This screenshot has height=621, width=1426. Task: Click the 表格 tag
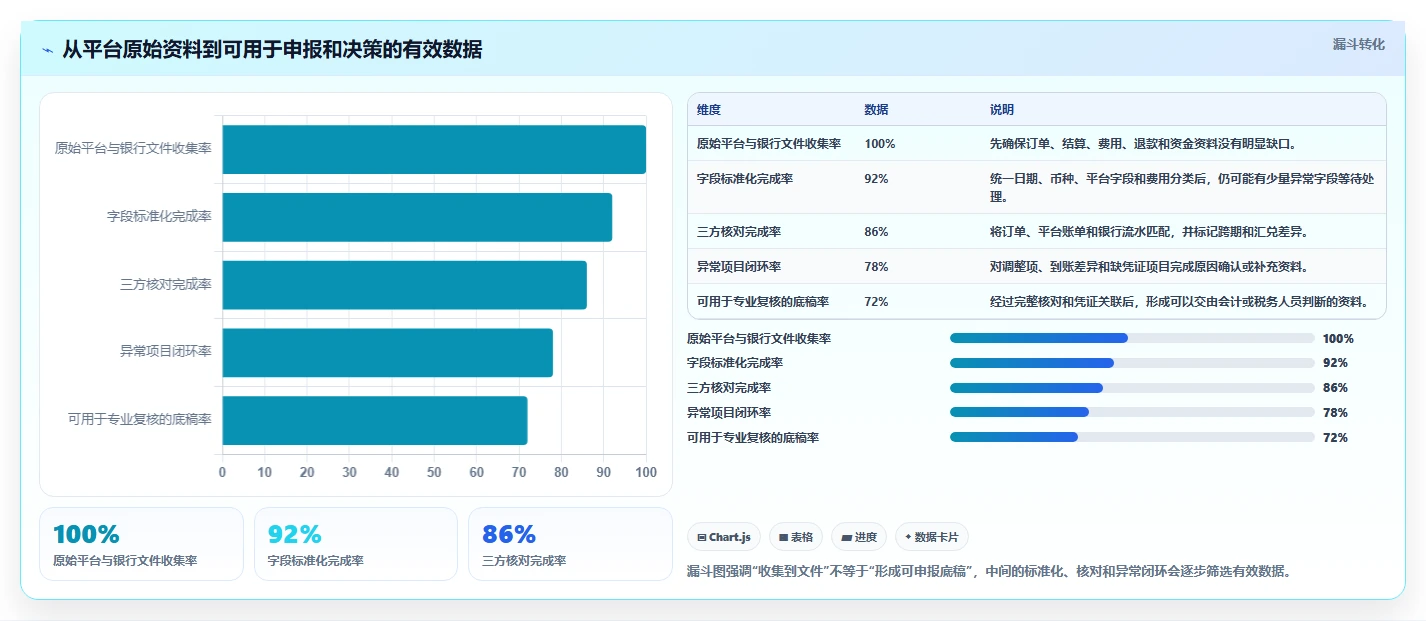[x=797, y=537]
